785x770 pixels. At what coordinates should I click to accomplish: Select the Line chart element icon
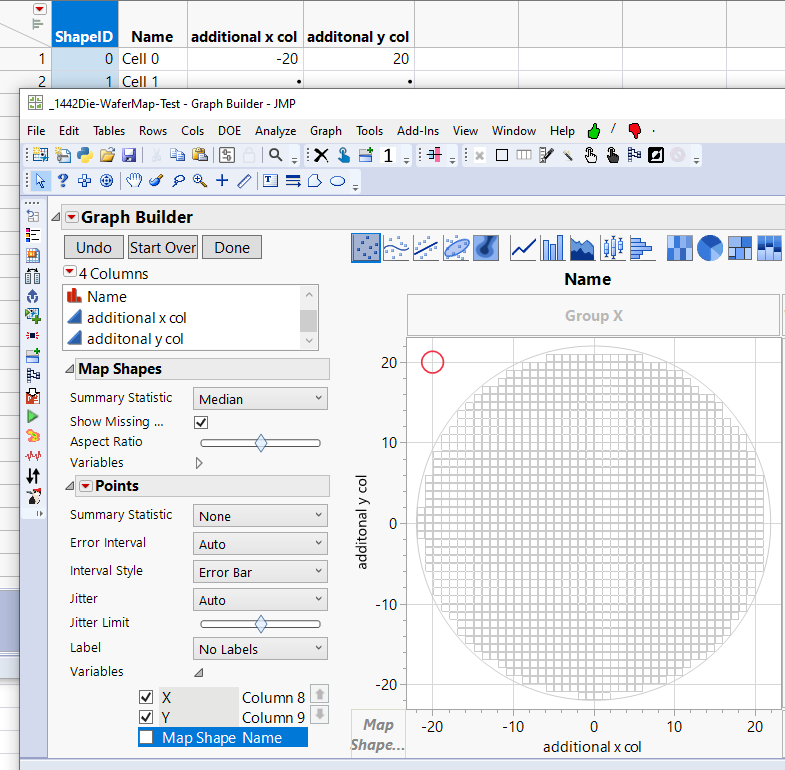[523, 247]
